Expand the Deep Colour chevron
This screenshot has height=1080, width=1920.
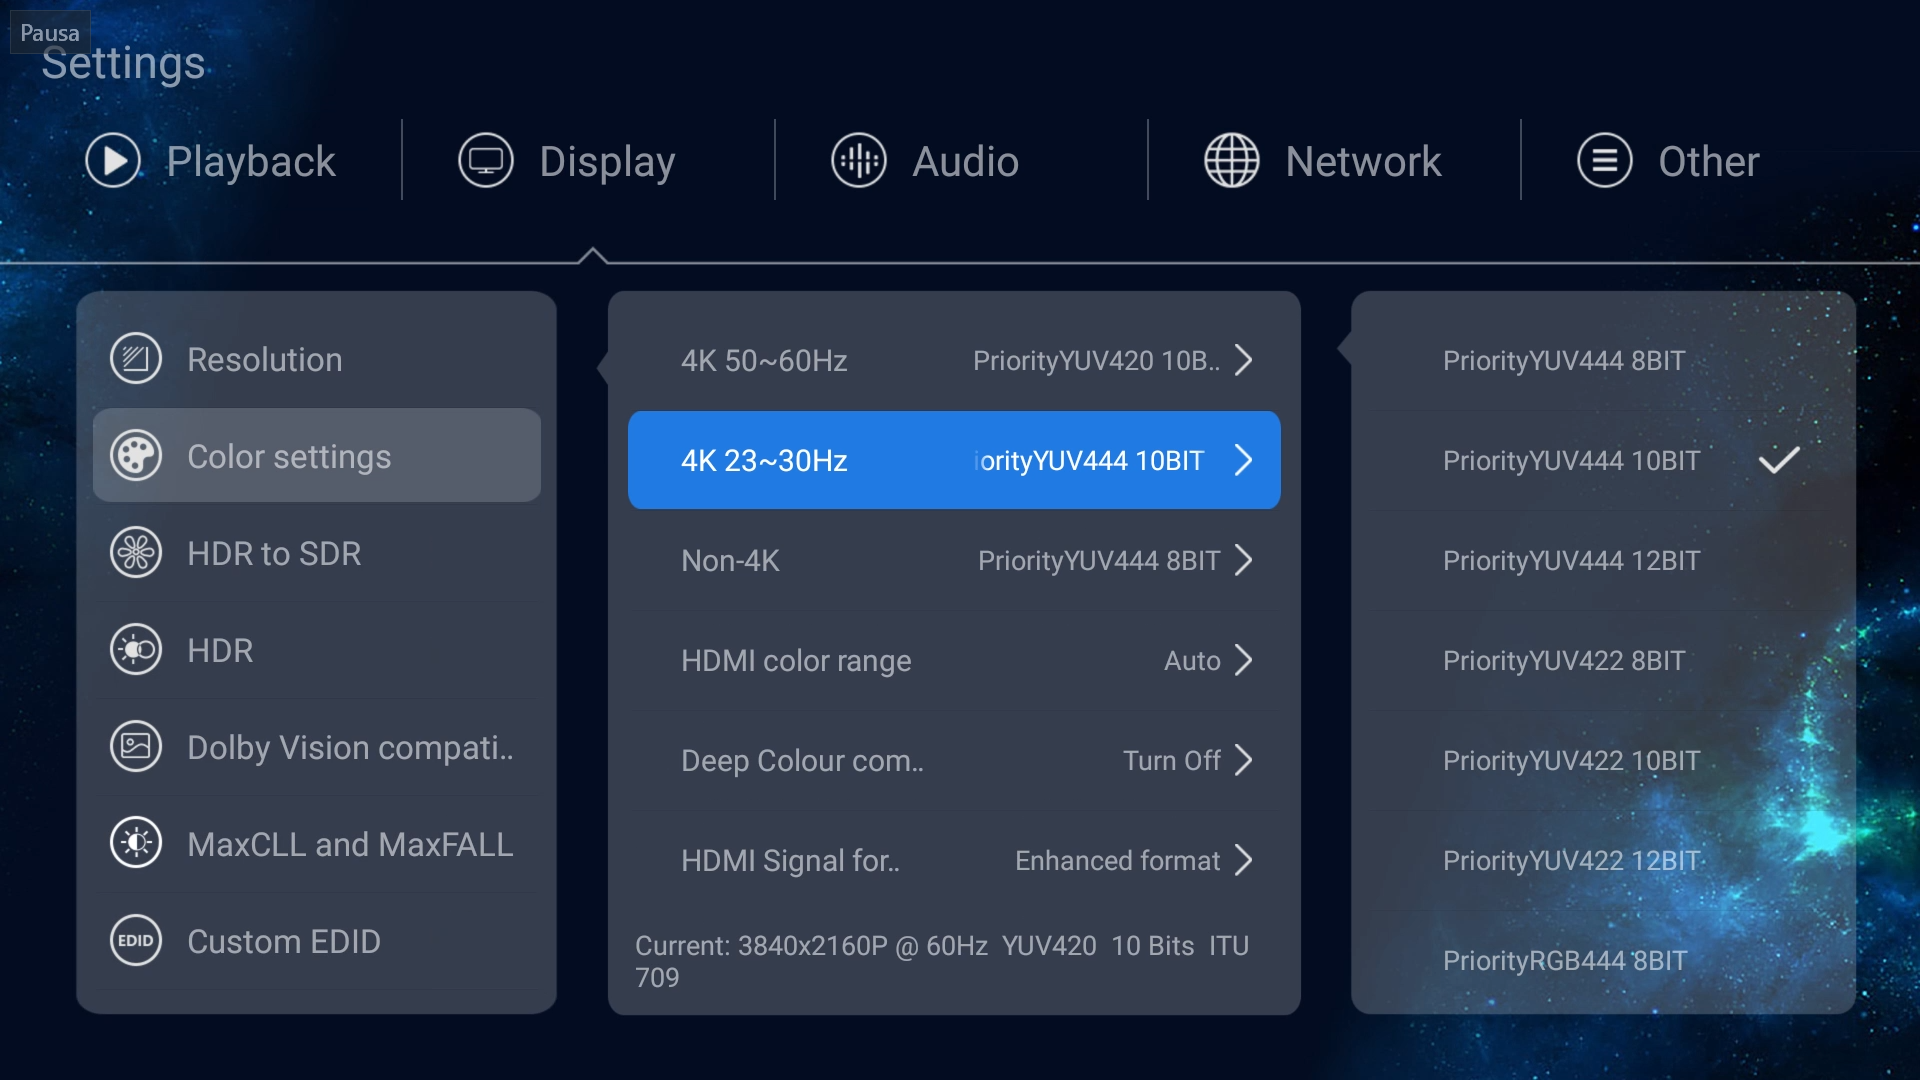tap(1243, 760)
